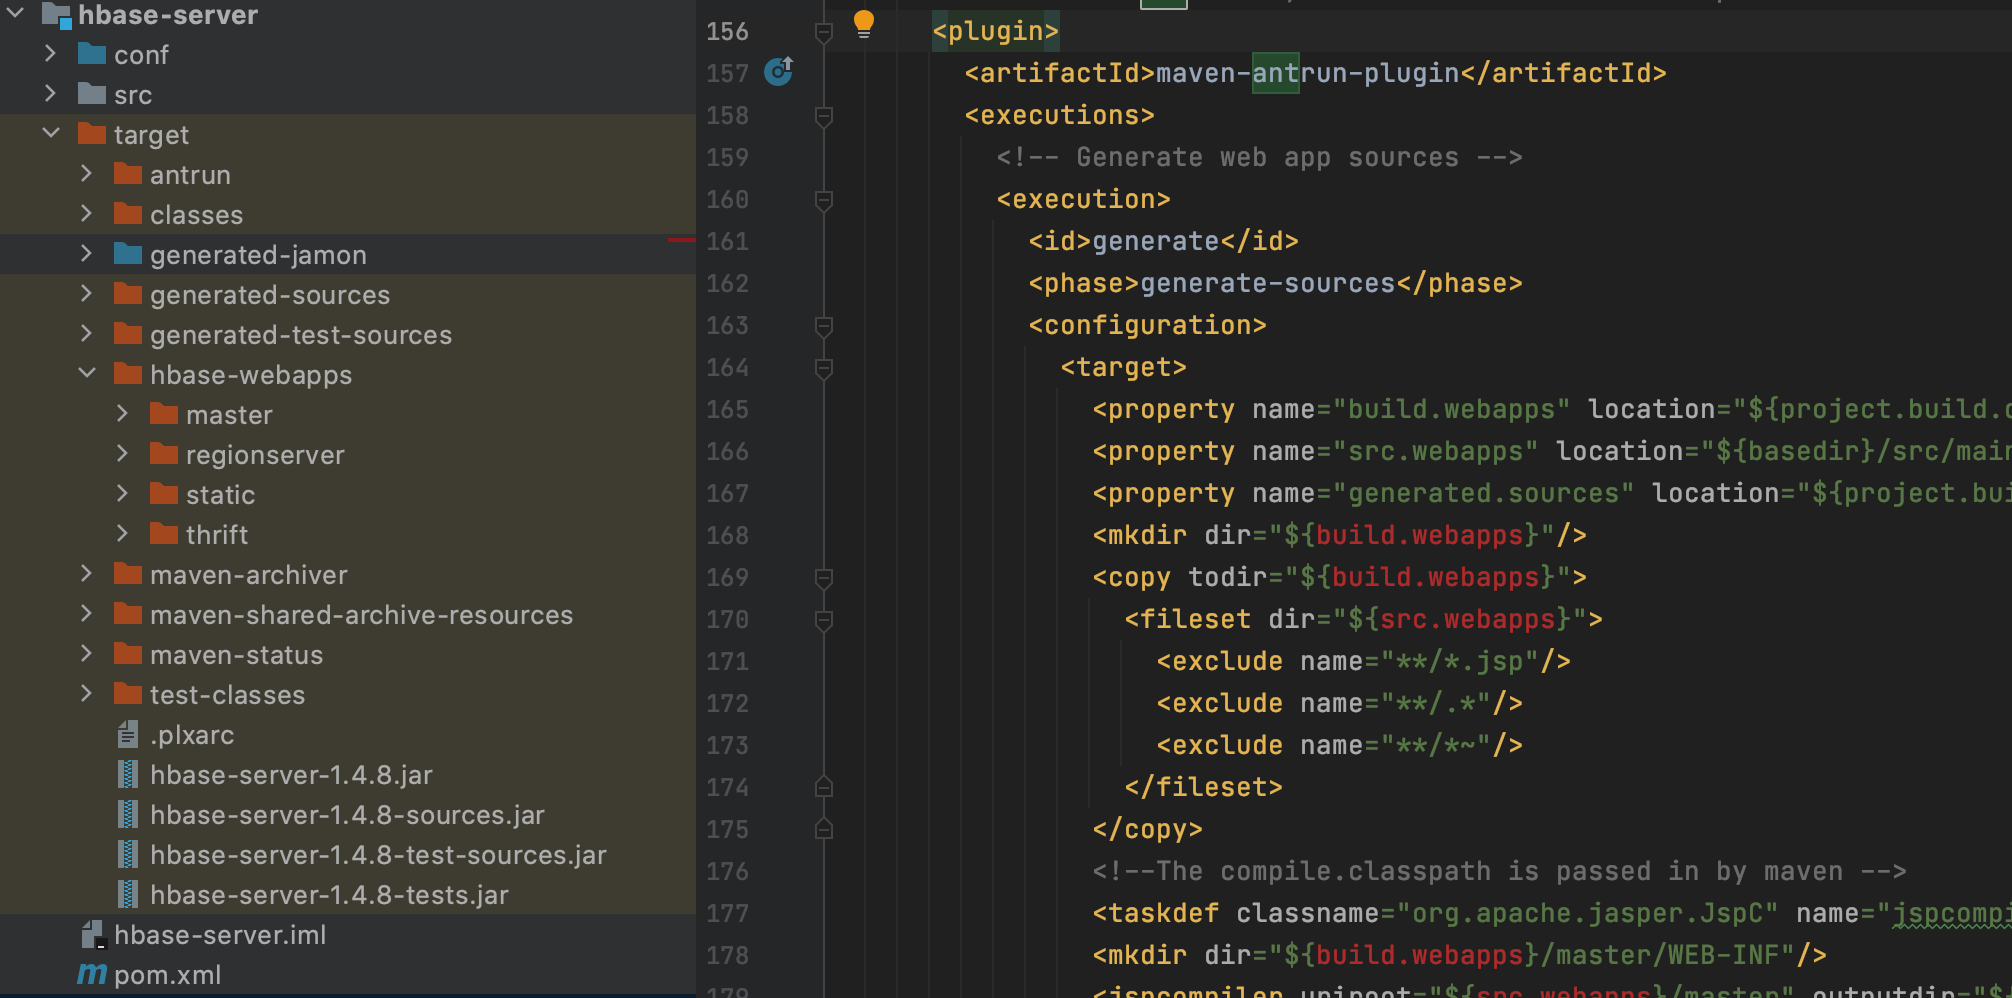Expand the antrun folder
This screenshot has height=998, width=2012.
87,174
